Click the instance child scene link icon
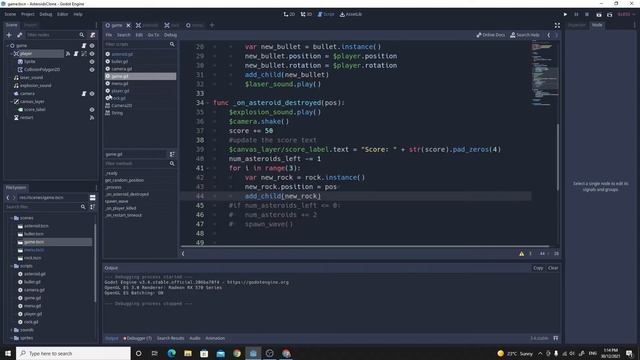 19,35
